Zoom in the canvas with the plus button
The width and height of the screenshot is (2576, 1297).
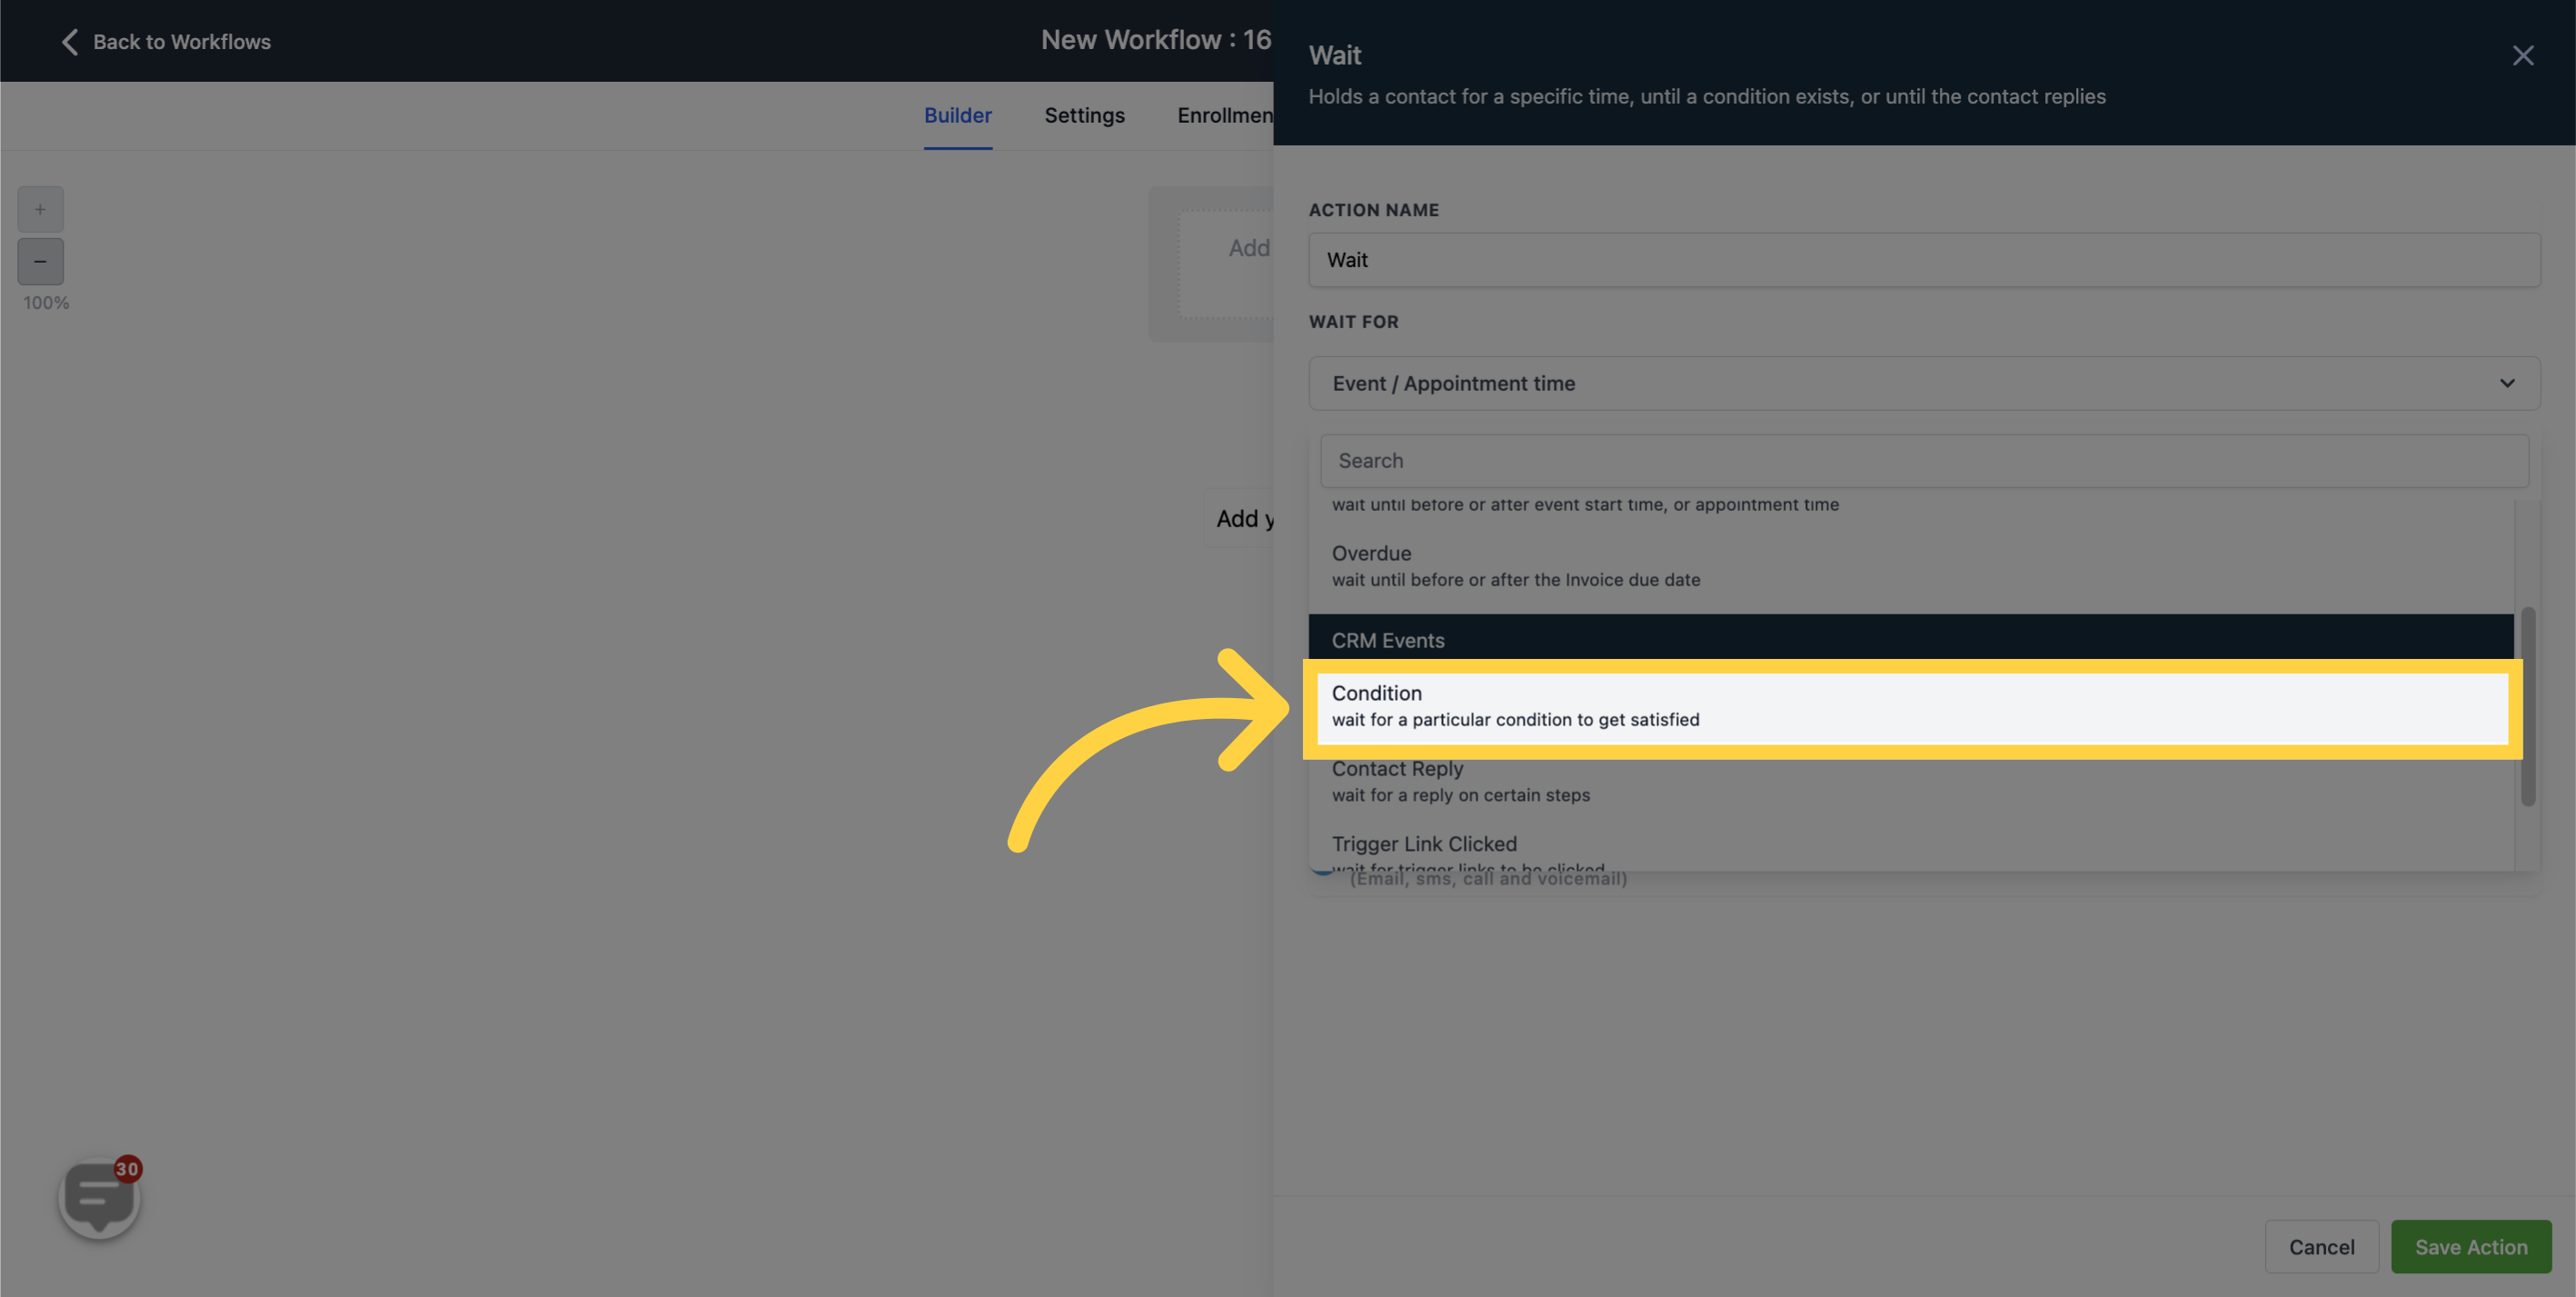pyautogui.click(x=40, y=209)
